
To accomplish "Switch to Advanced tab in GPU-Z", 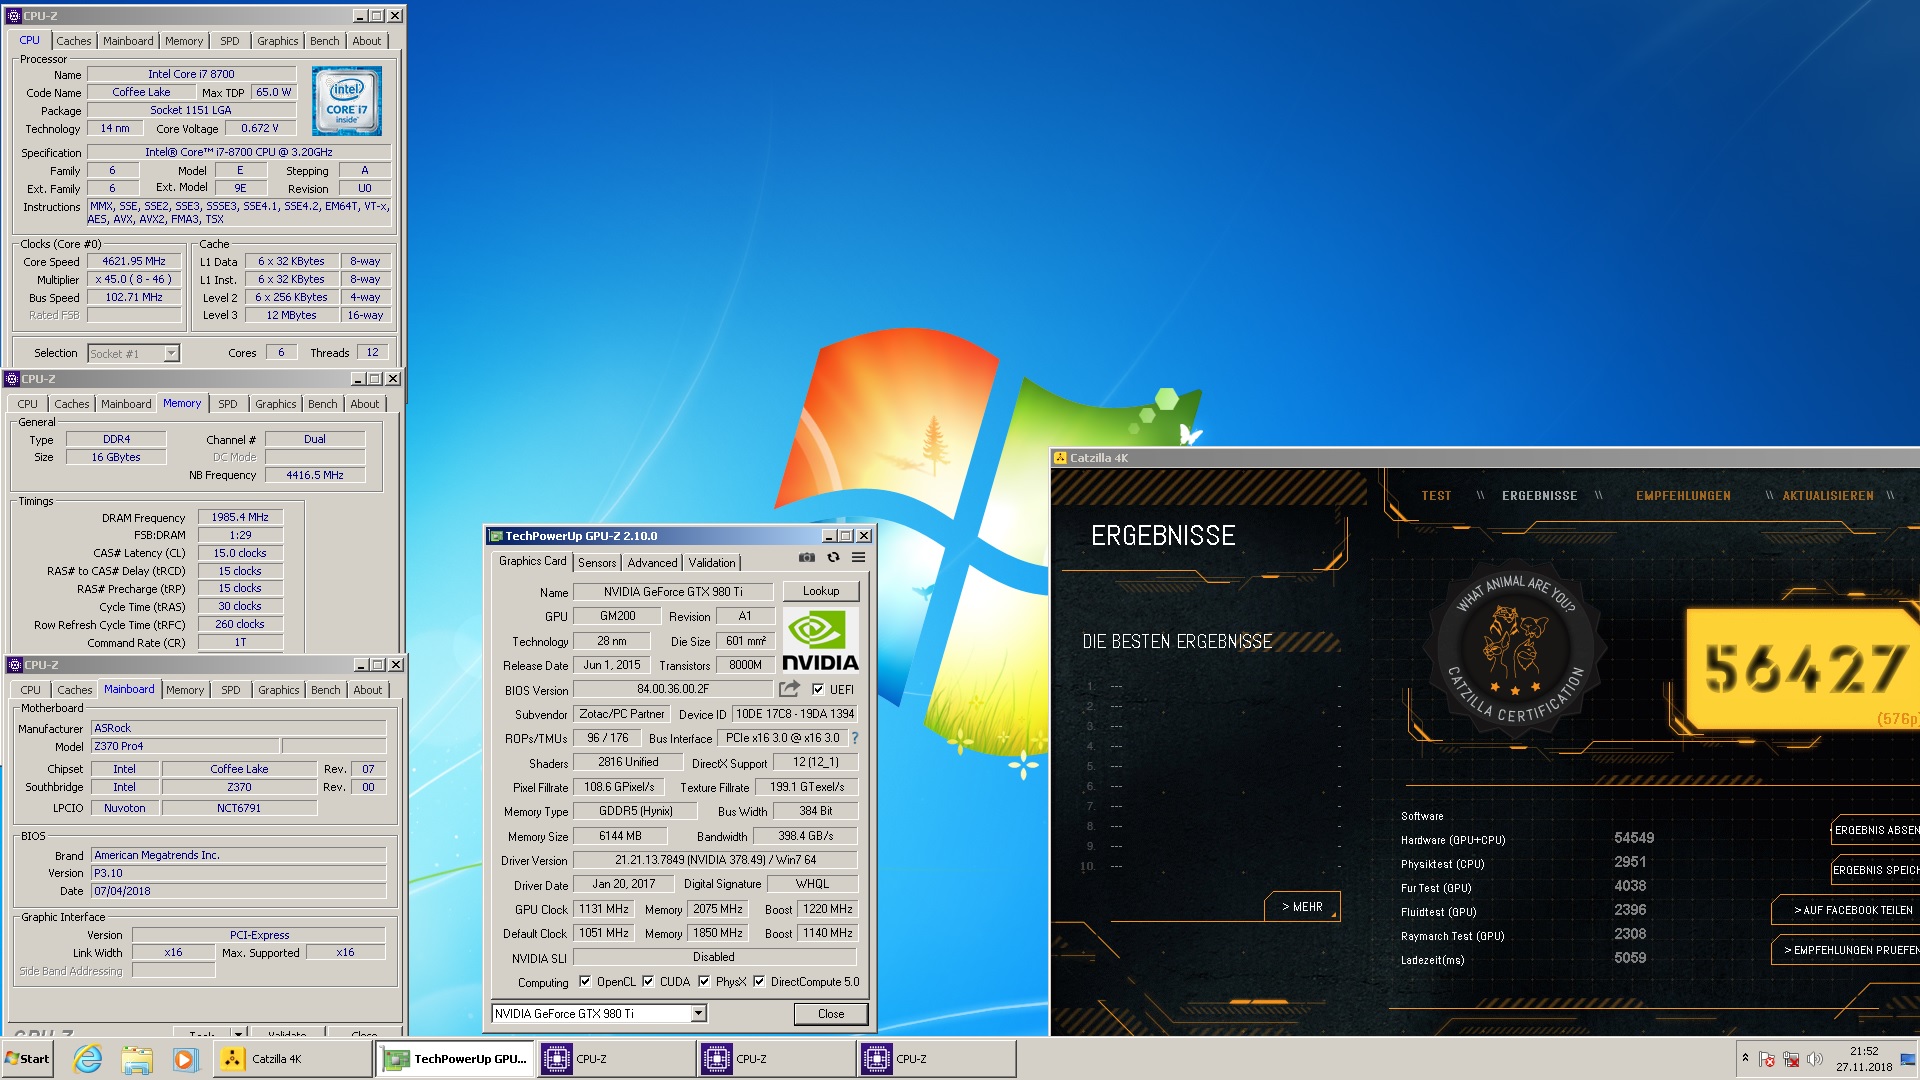I will [652, 563].
